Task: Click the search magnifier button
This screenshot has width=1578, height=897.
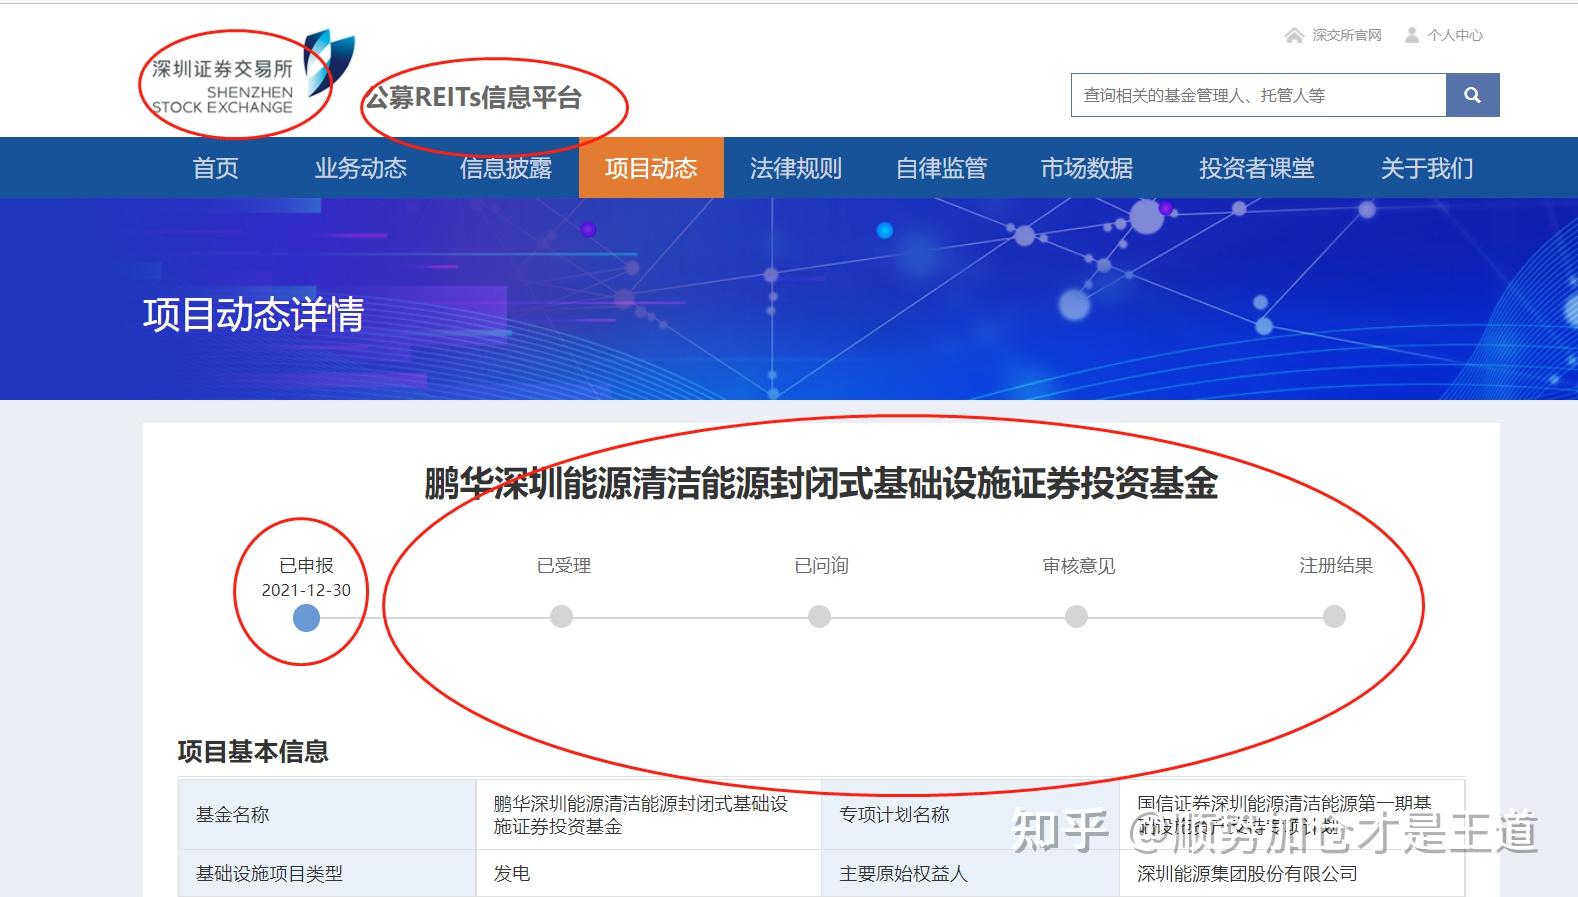Action: click(1472, 95)
